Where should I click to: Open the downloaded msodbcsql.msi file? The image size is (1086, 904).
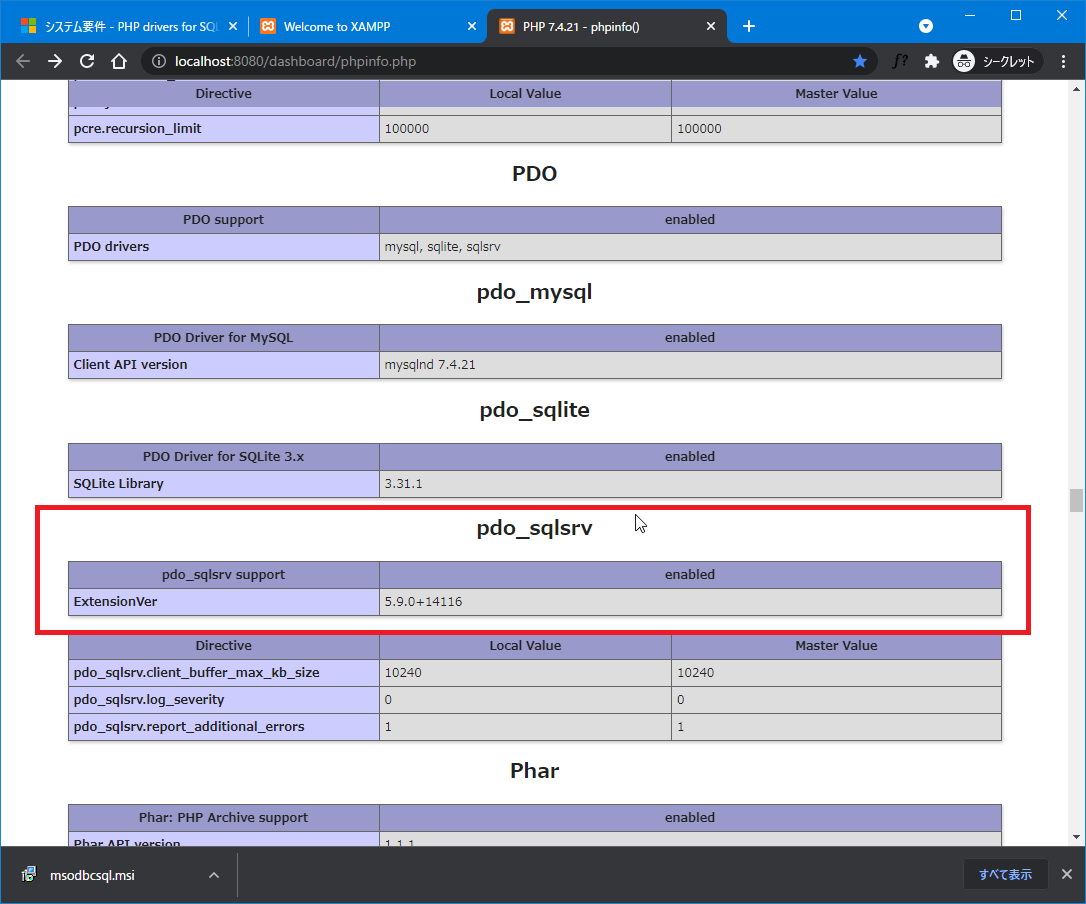92,875
